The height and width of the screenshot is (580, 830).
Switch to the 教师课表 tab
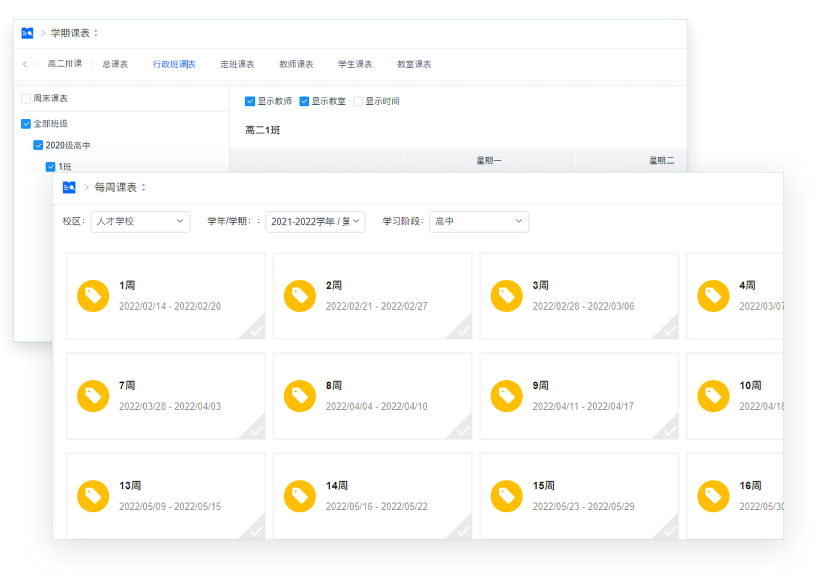[x=294, y=62]
